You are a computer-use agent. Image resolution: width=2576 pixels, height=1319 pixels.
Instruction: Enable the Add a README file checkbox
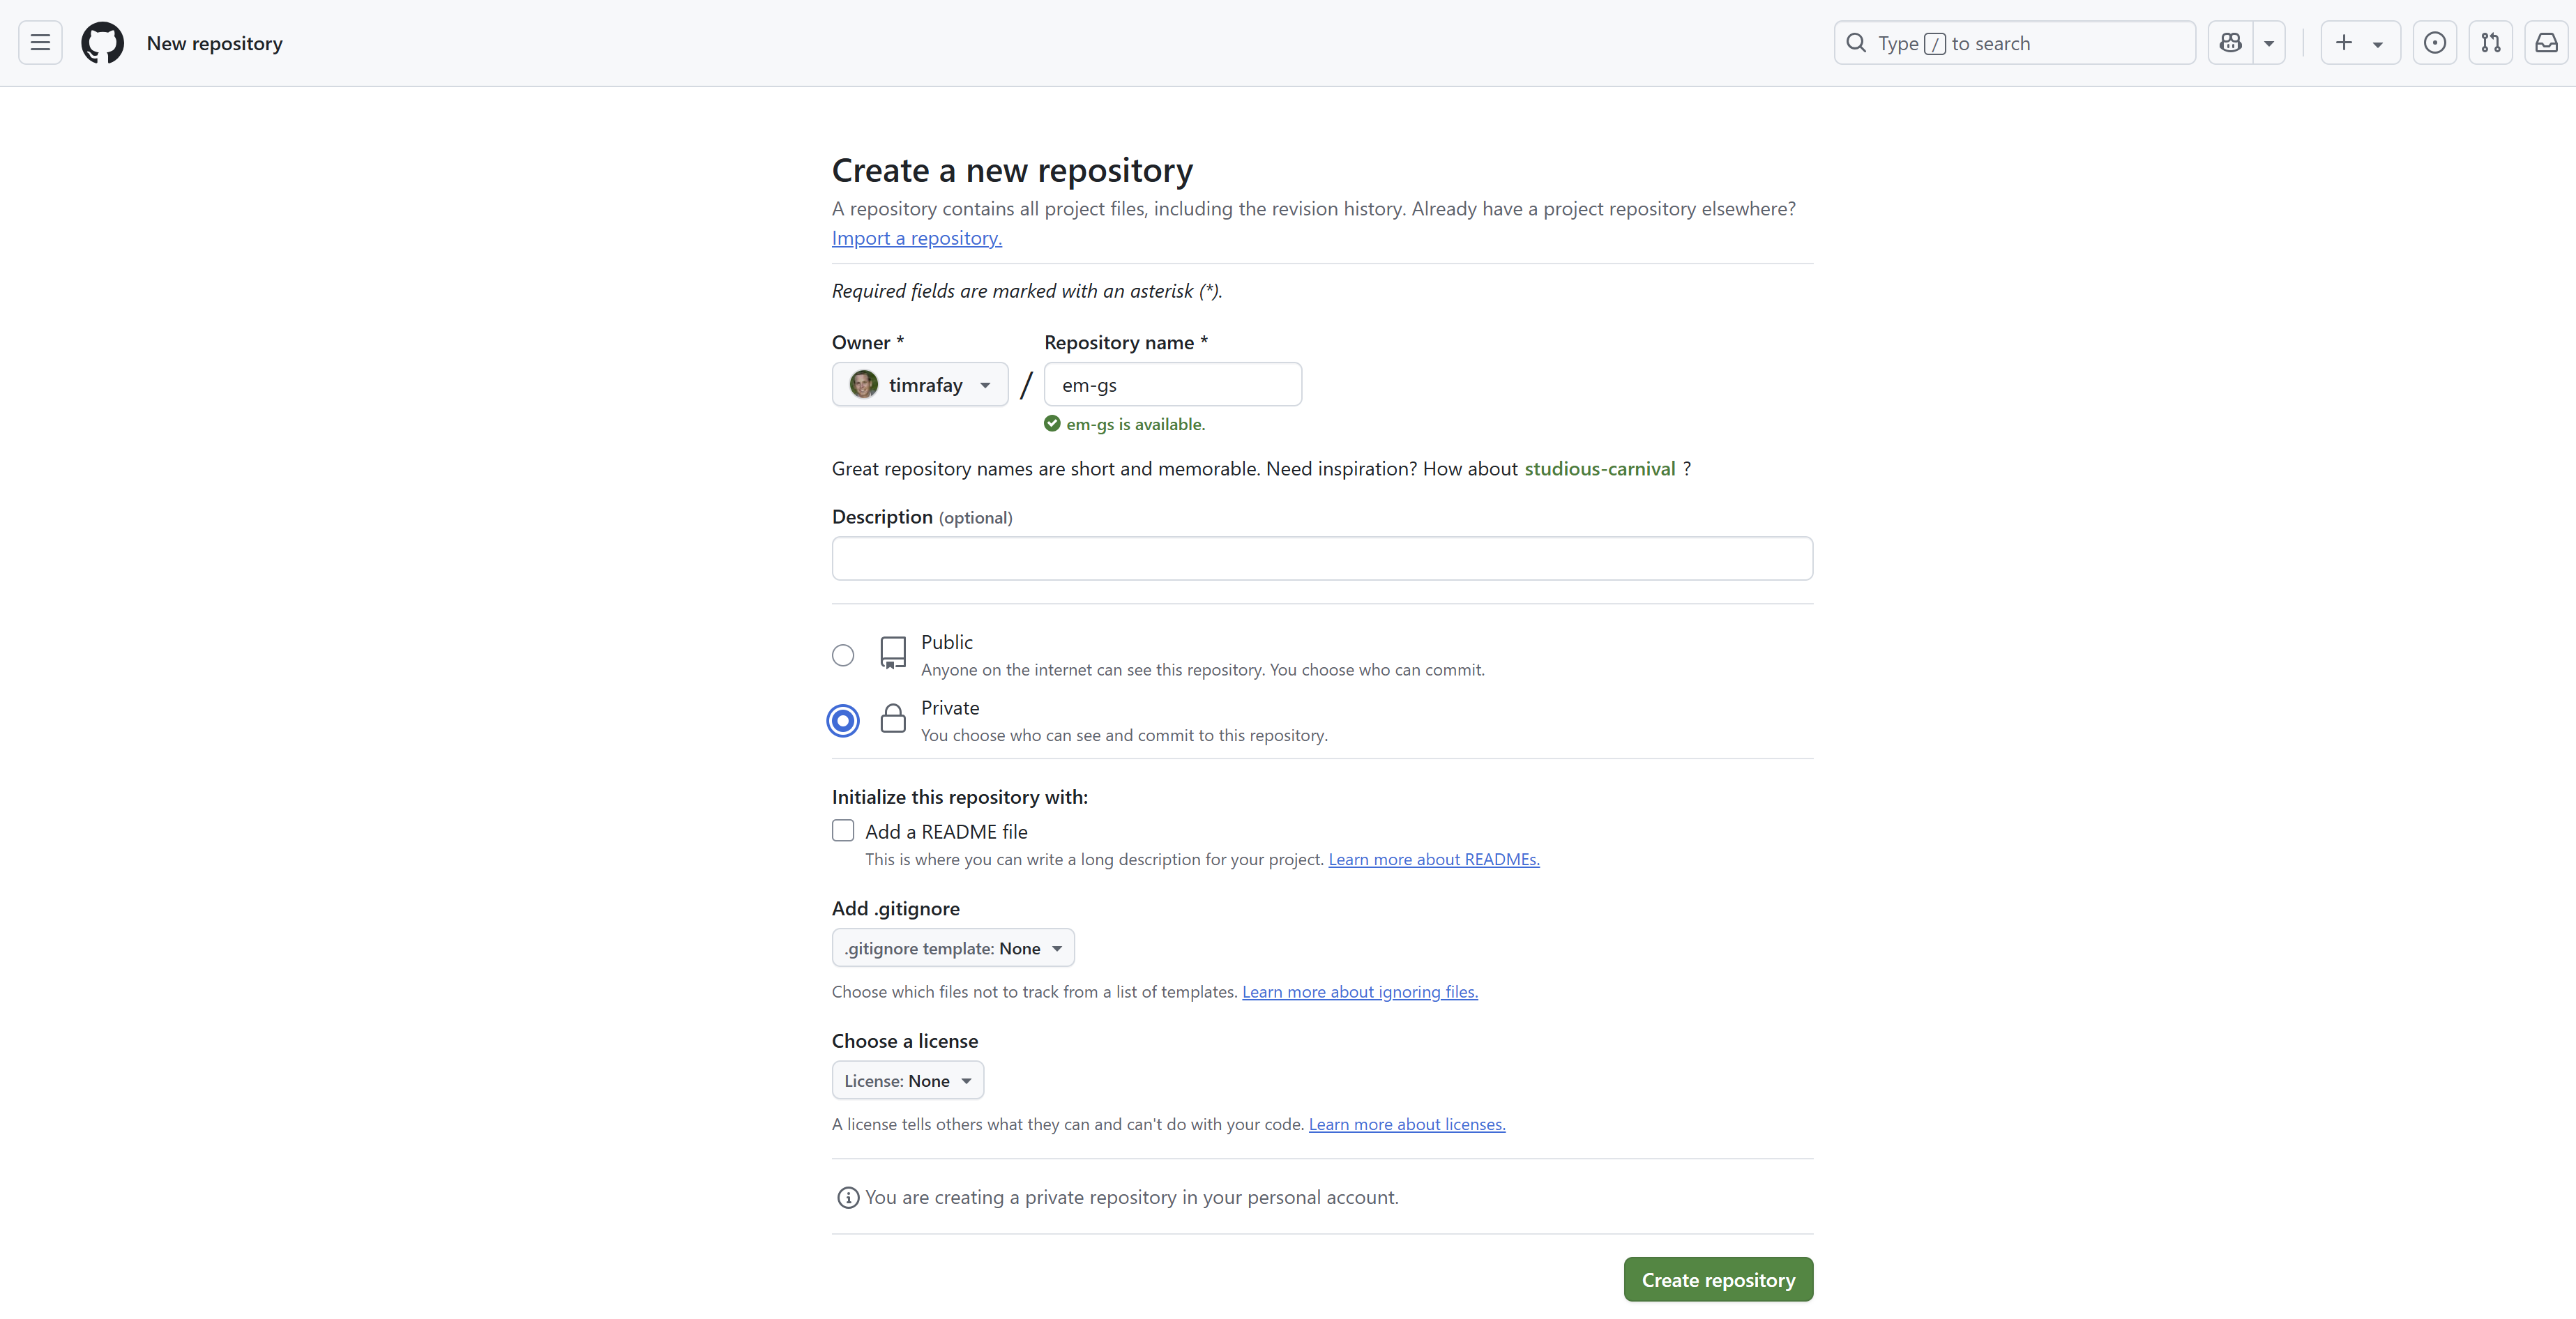point(843,830)
